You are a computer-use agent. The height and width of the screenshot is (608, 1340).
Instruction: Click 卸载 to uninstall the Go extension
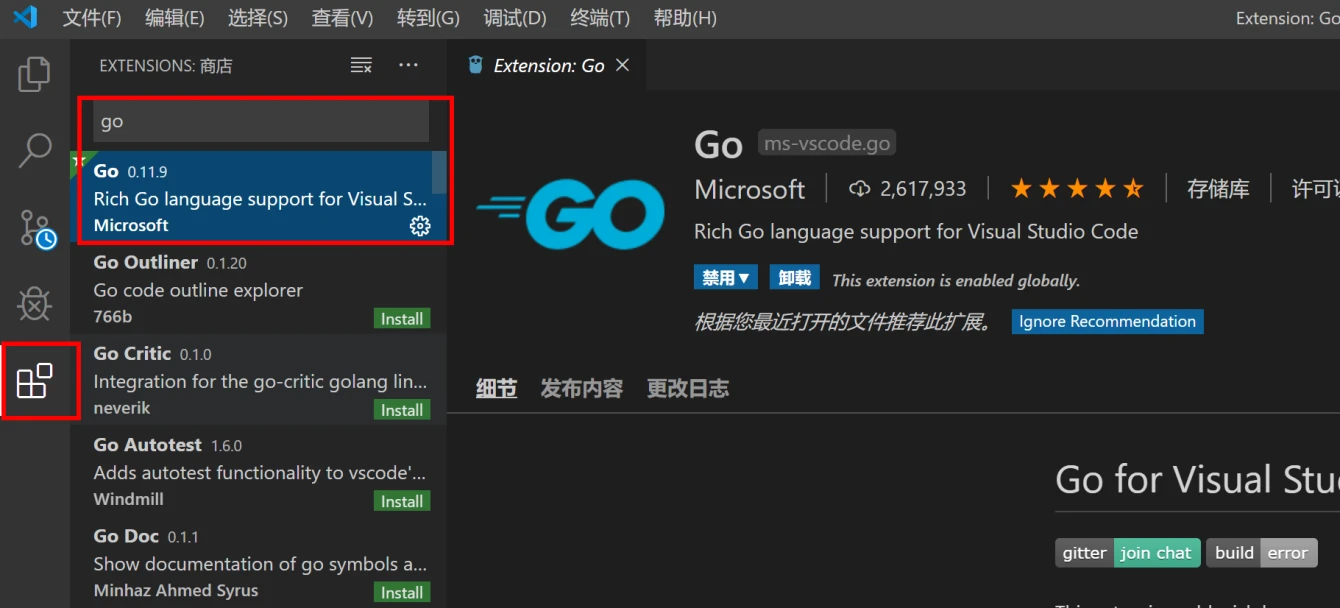(794, 277)
